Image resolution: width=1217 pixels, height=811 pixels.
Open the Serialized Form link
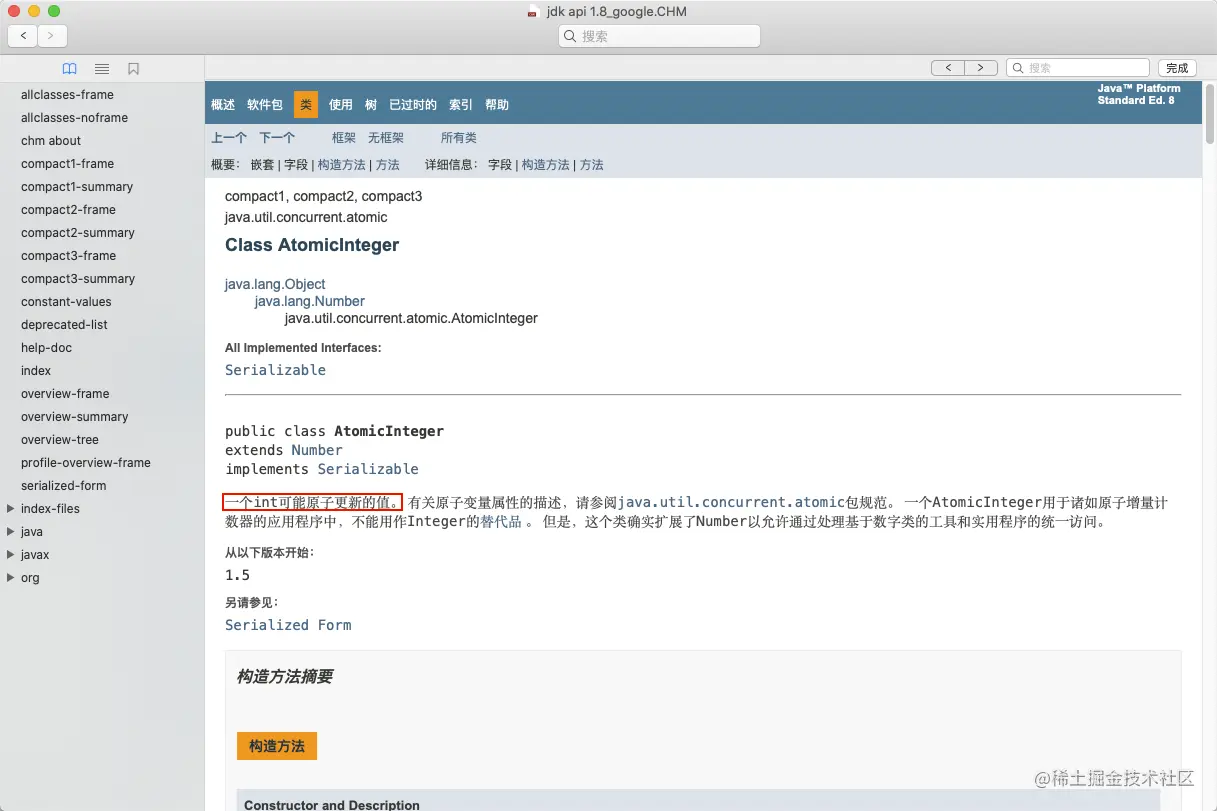(288, 624)
